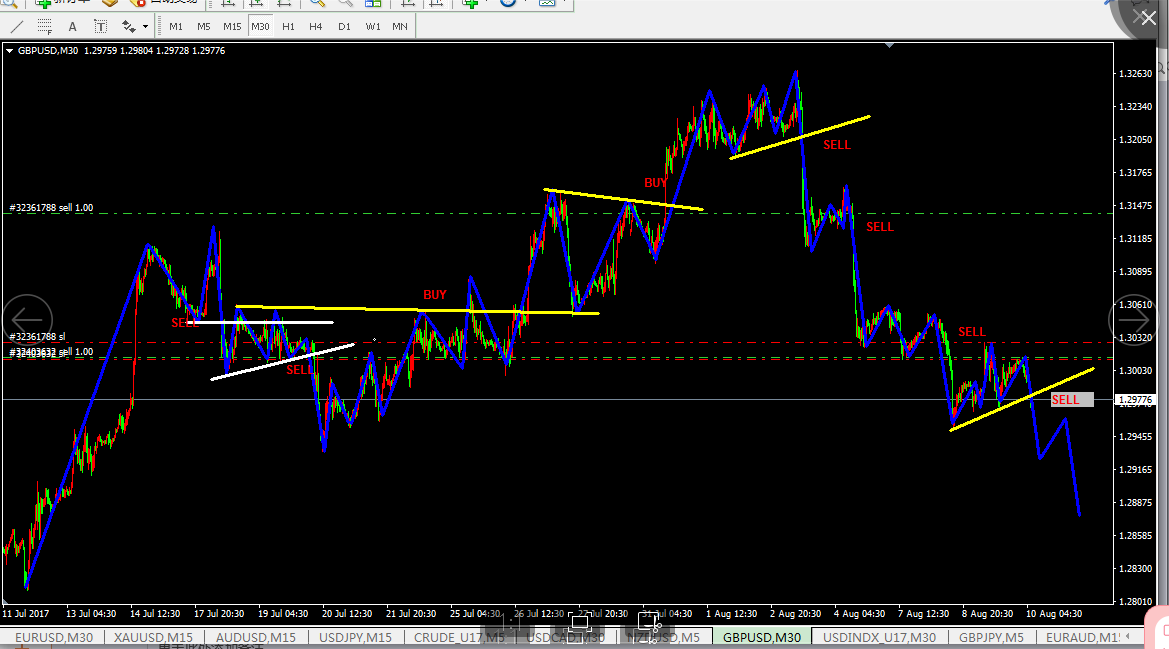Open the EURAUD chart tab
The image size is (1169, 649).
(1083, 638)
